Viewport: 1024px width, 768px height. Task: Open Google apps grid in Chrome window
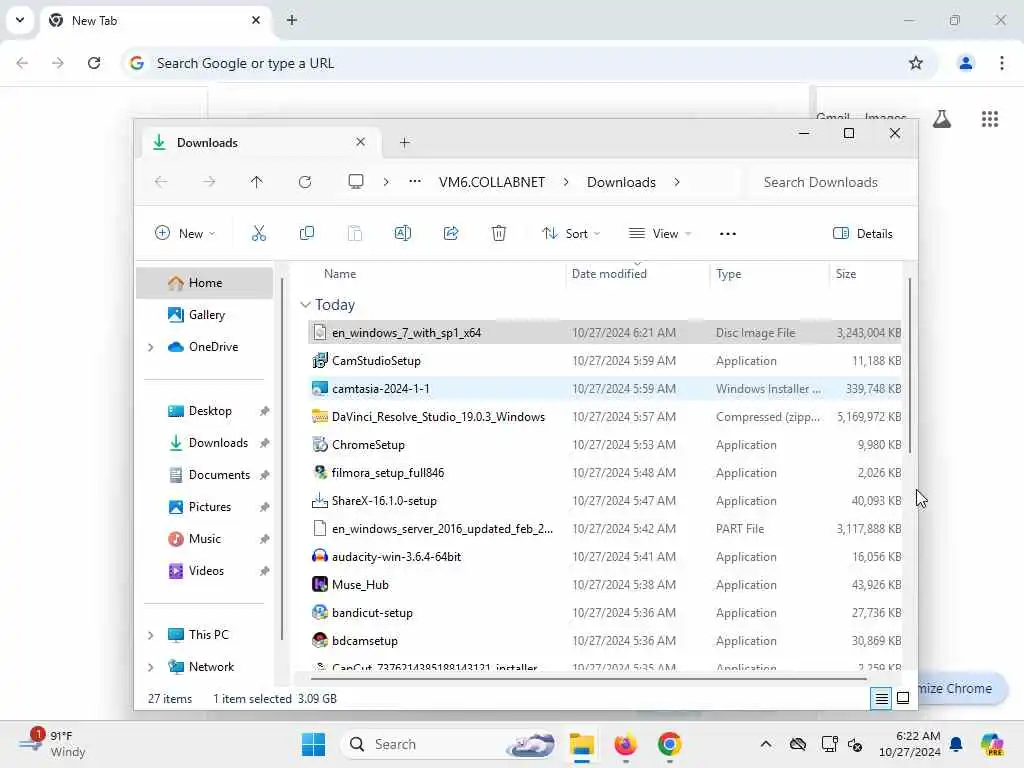[x=990, y=119]
